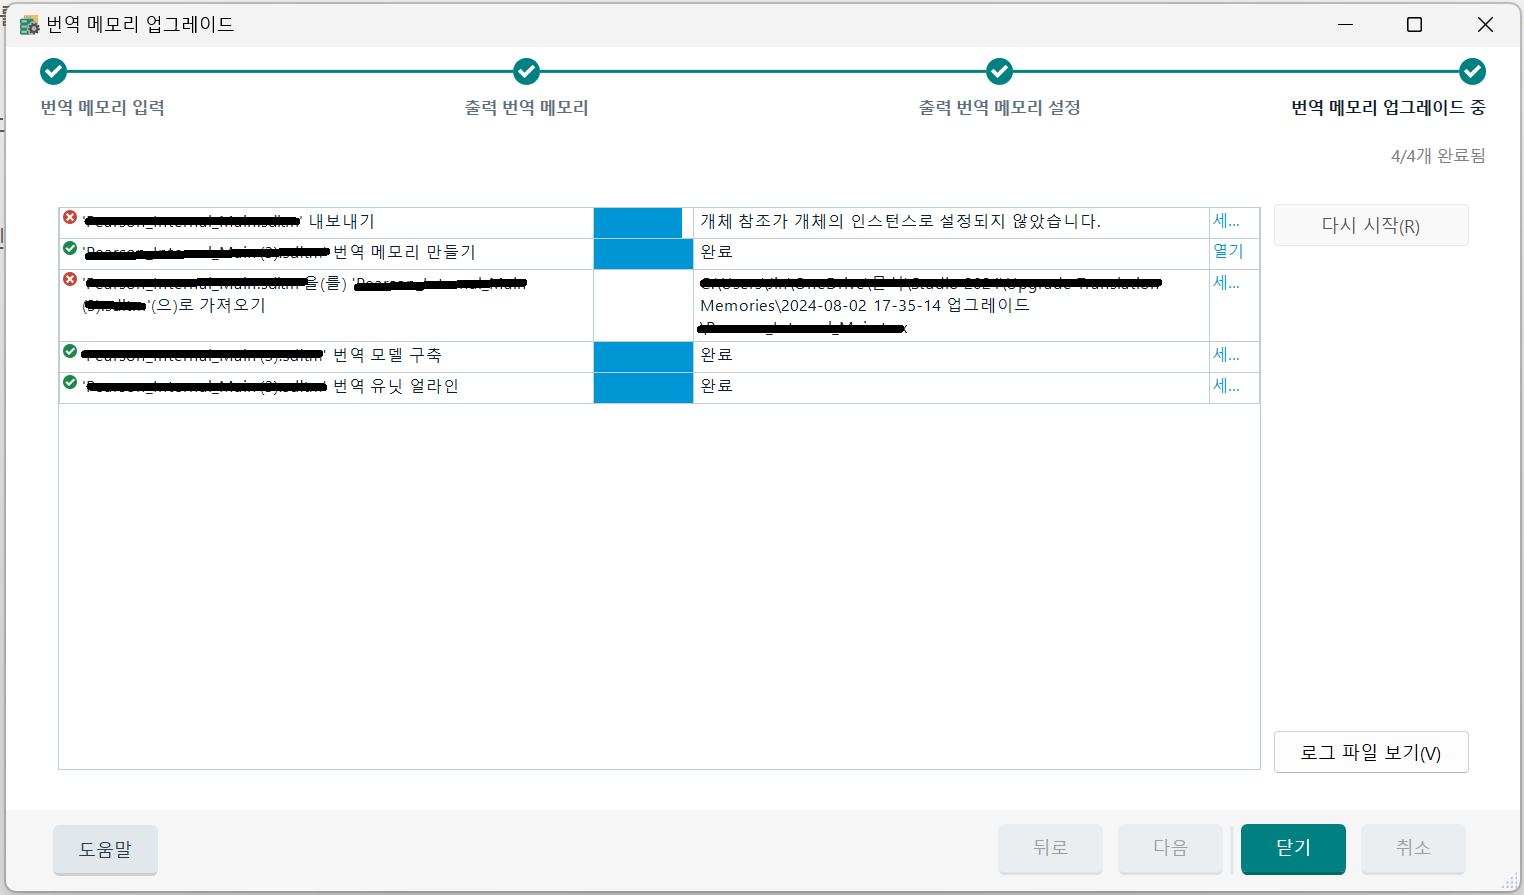Viewport: 1524px width, 895px height.
Task: Click the red error icon on the 내보내기 row
Action: (68, 218)
